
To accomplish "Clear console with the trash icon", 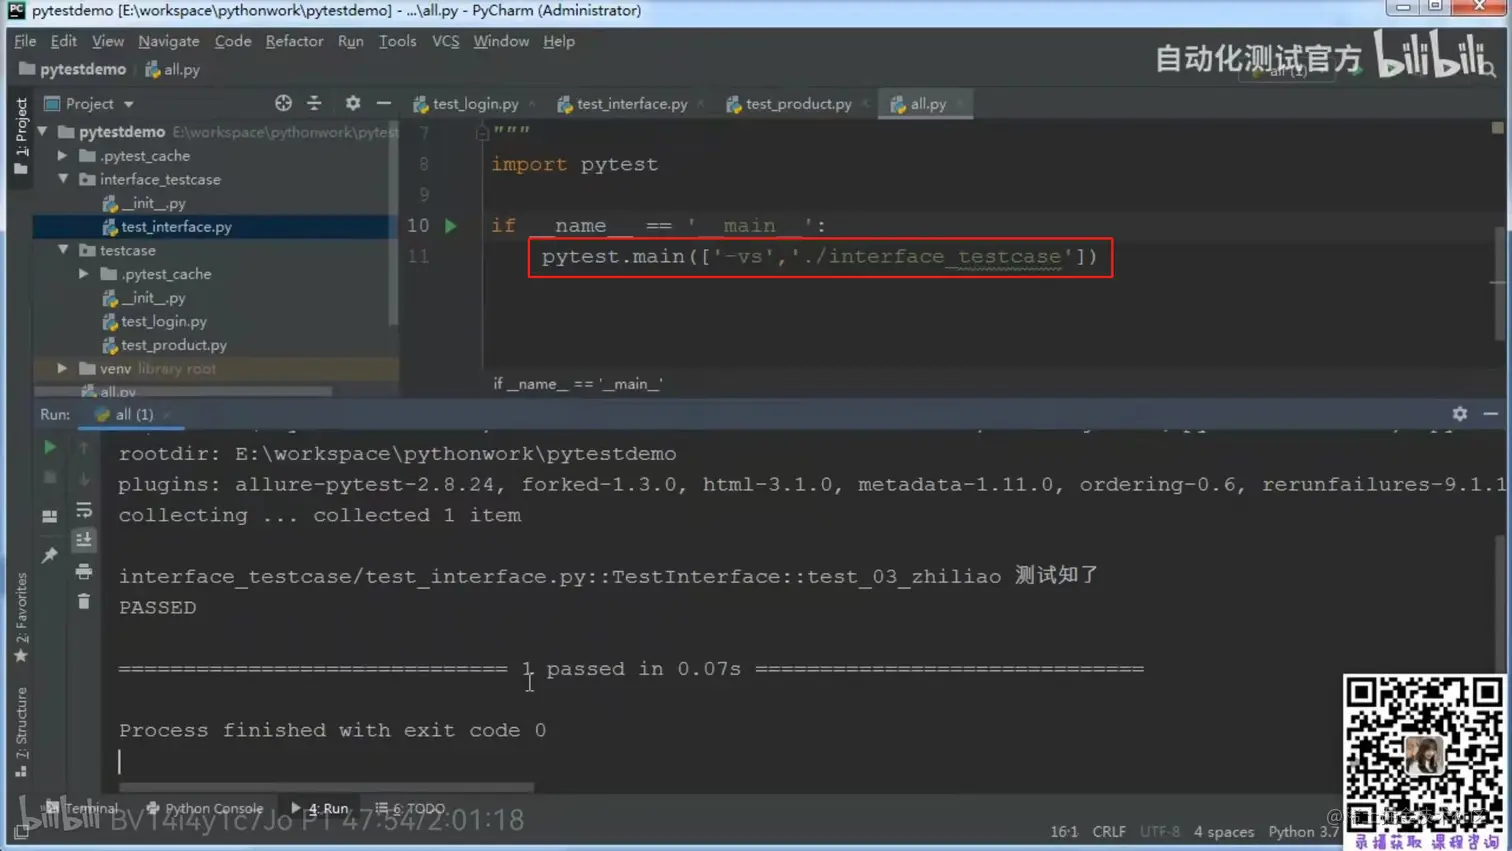I will 84,602.
